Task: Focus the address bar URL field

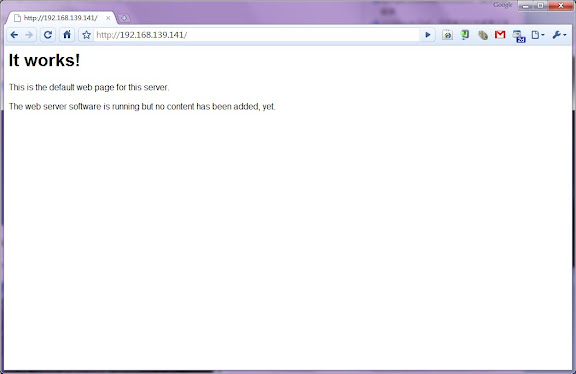Action: [x=256, y=35]
